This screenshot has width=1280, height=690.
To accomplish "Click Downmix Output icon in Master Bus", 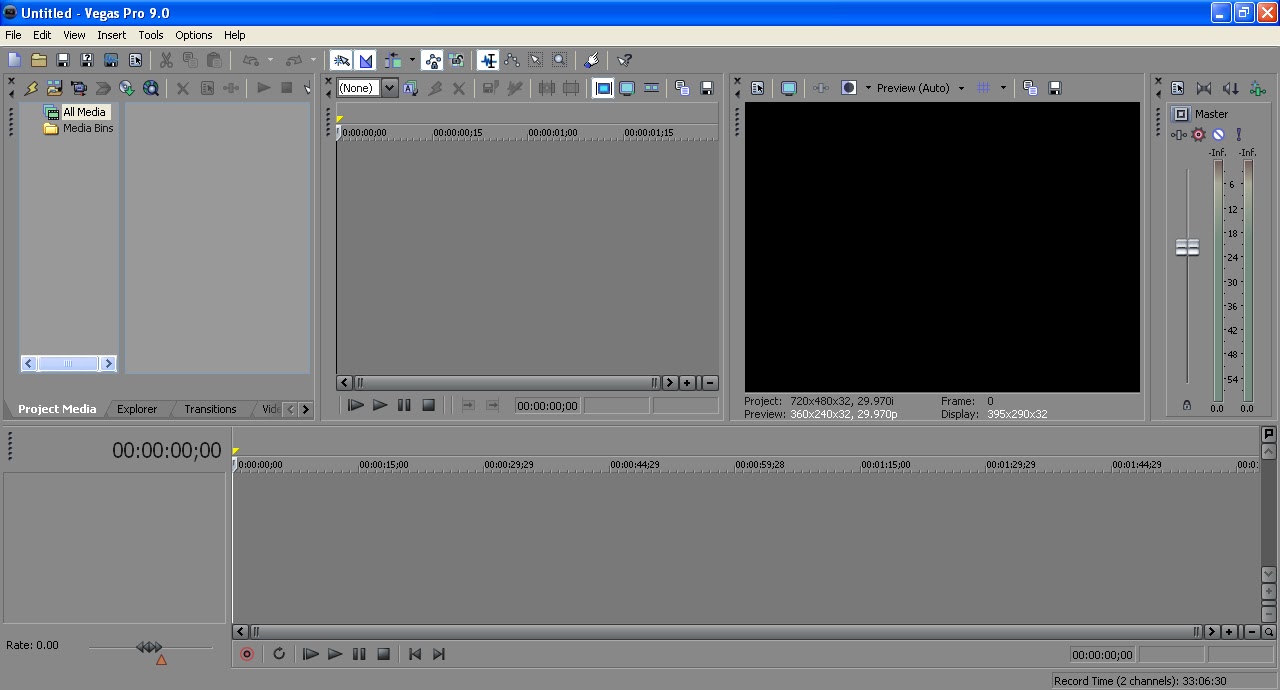I will click(1203, 88).
